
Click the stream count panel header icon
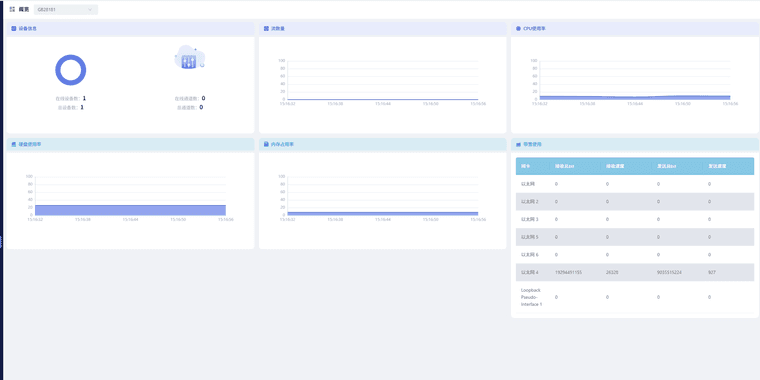click(x=266, y=29)
